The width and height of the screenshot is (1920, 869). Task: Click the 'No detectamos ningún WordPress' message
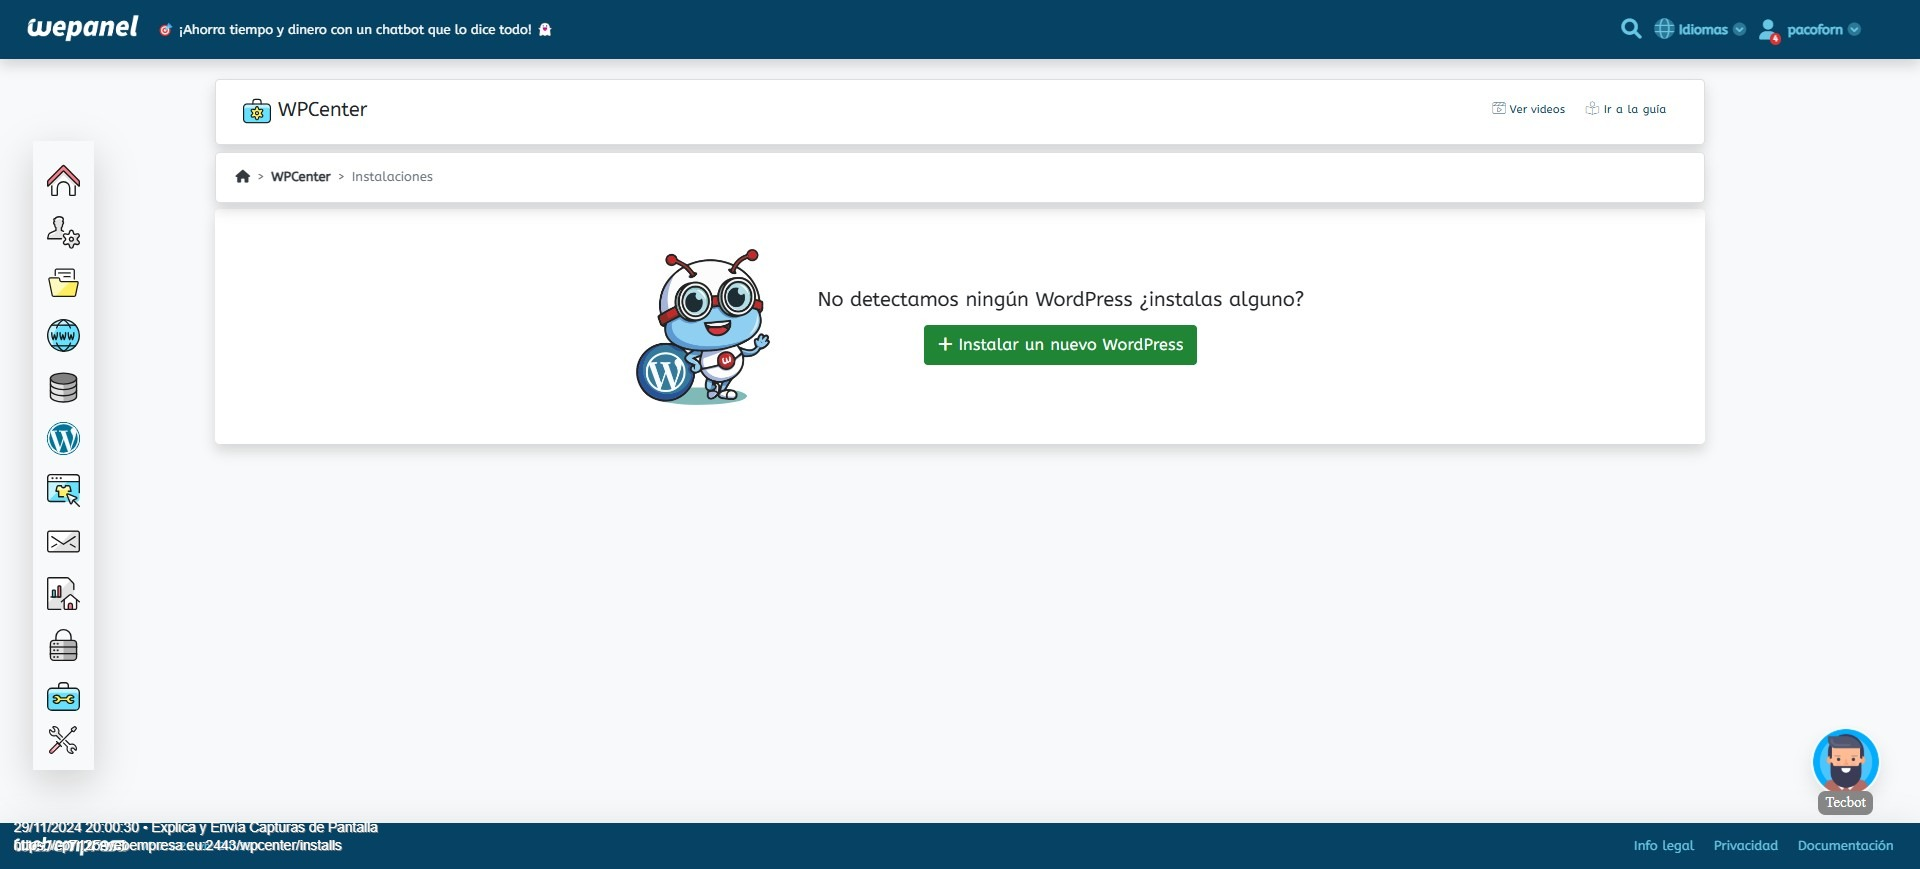(x=1060, y=299)
